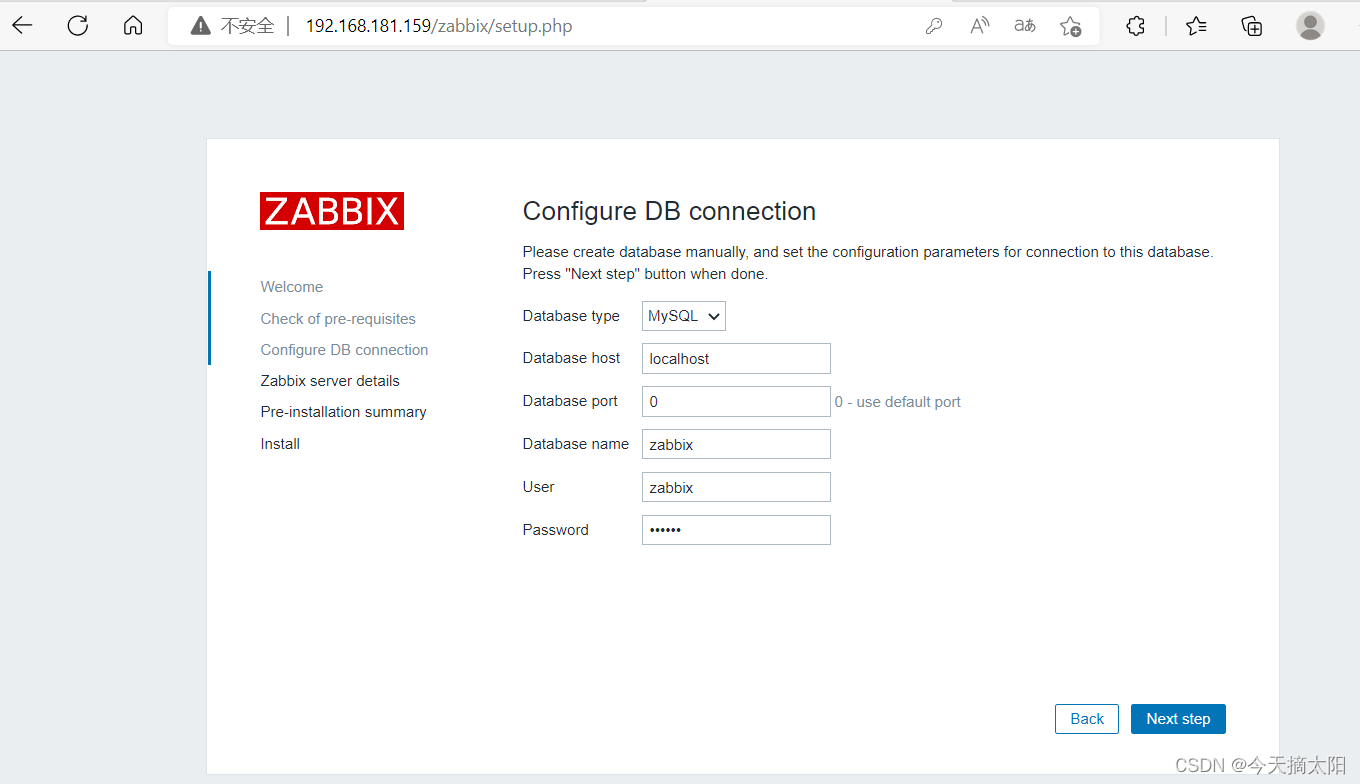1360x784 pixels.
Task: Select Configure DB connection step
Action: point(344,350)
